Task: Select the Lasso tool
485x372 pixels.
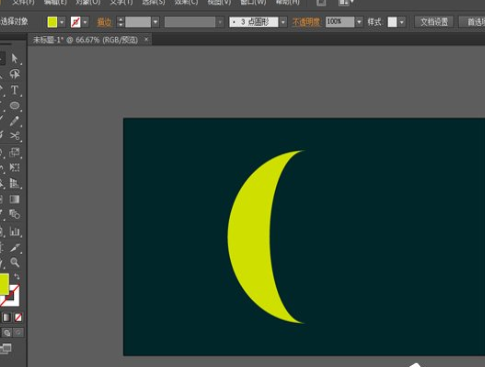Action: pyautogui.click(x=14, y=74)
